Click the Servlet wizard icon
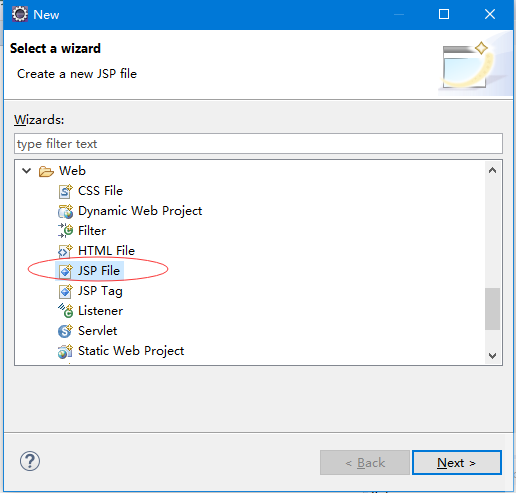This screenshot has width=516, height=493. 65,331
